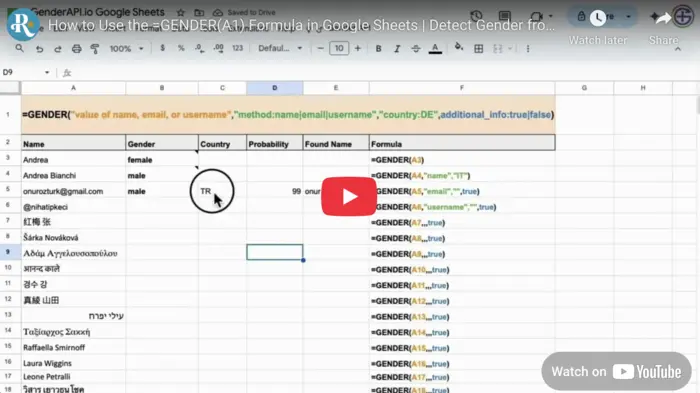Open the comments icon
Image resolution: width=700 pixels, height=393 pixels.
tap(504, 16)
